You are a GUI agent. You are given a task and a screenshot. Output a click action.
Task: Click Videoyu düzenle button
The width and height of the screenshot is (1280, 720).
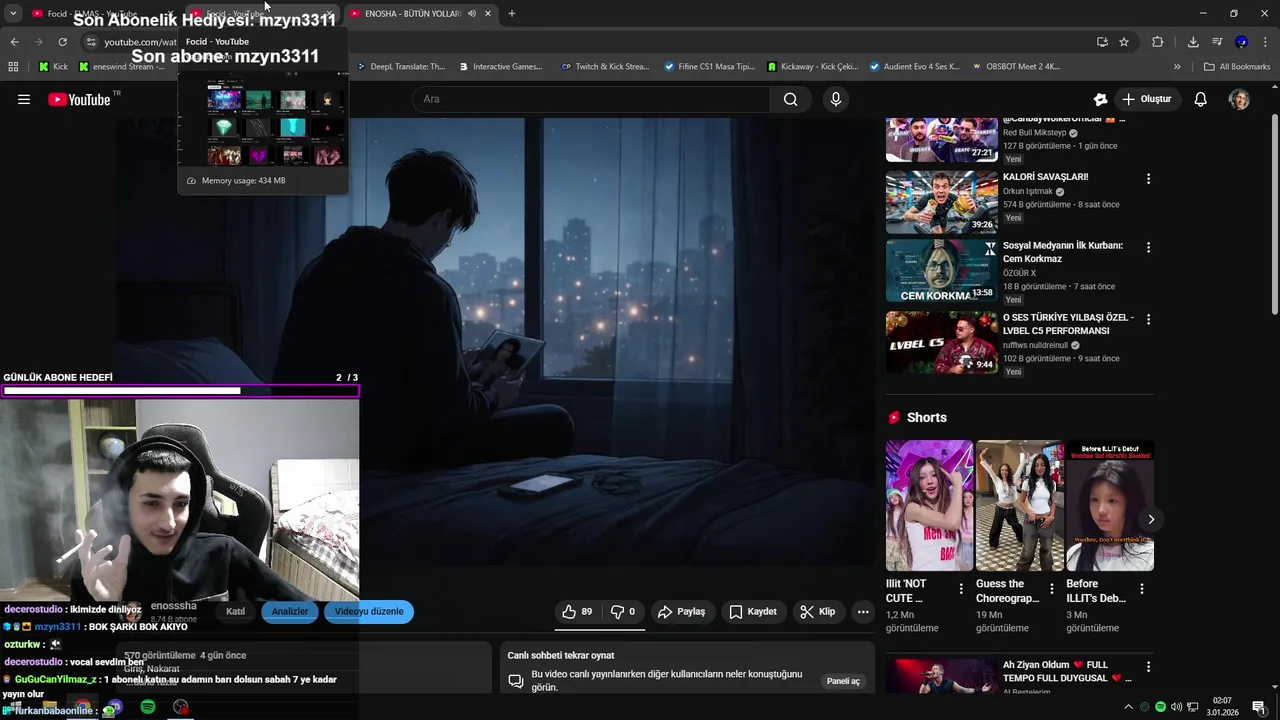(369, 612)
